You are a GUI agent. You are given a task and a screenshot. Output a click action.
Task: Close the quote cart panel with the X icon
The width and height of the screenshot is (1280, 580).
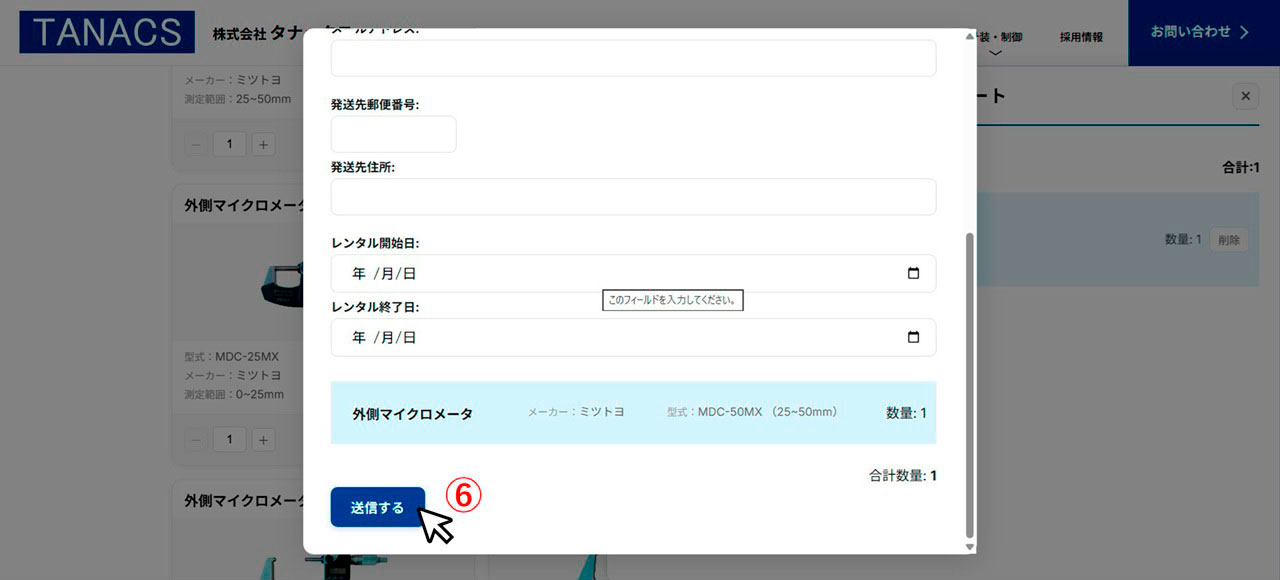1245,96
